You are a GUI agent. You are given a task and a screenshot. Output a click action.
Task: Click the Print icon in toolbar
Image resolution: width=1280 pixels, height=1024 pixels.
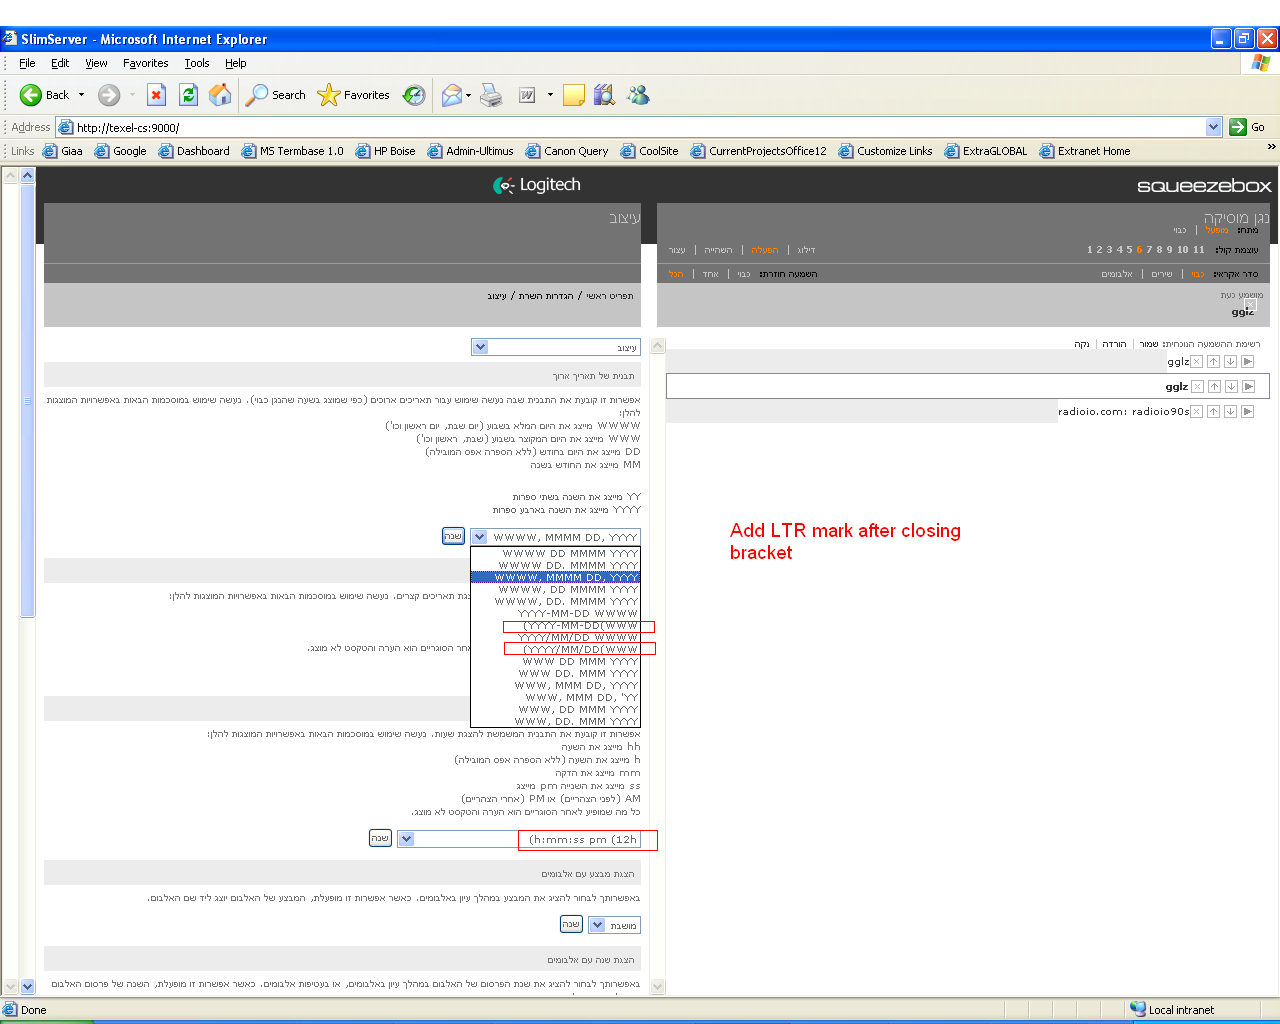point(491,95)
